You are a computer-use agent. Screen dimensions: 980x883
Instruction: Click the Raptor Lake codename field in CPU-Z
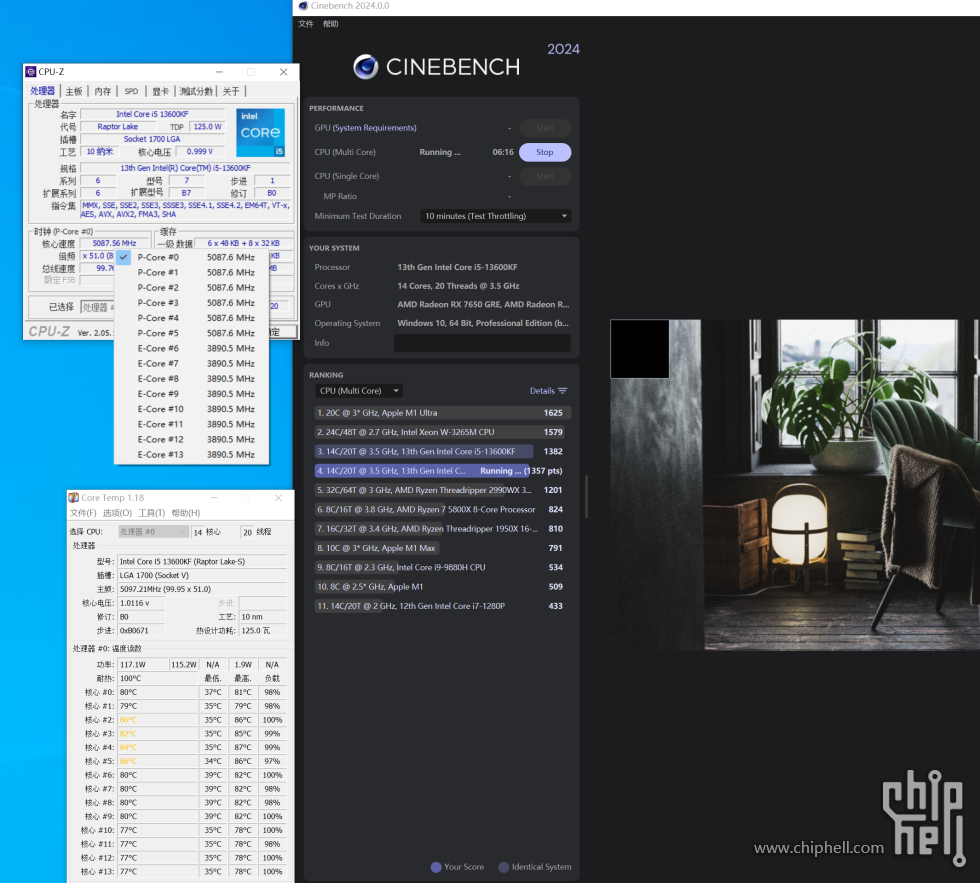pos(118,127)
